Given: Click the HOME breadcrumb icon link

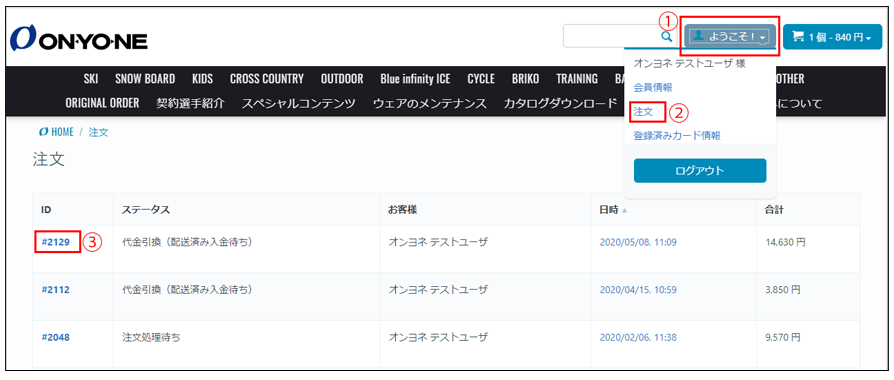Looking at the screenshot, I should coord(56,132).
